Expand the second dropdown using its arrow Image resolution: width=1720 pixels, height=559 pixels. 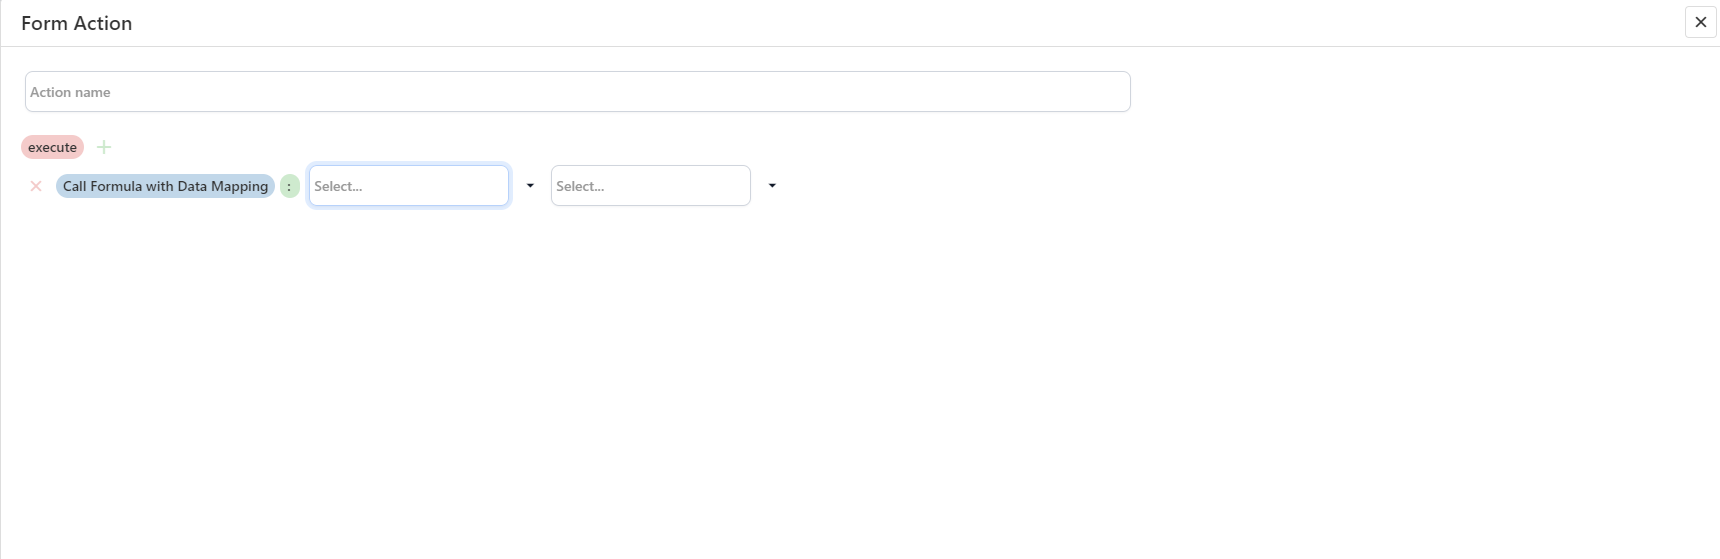(x=772, y=186)
